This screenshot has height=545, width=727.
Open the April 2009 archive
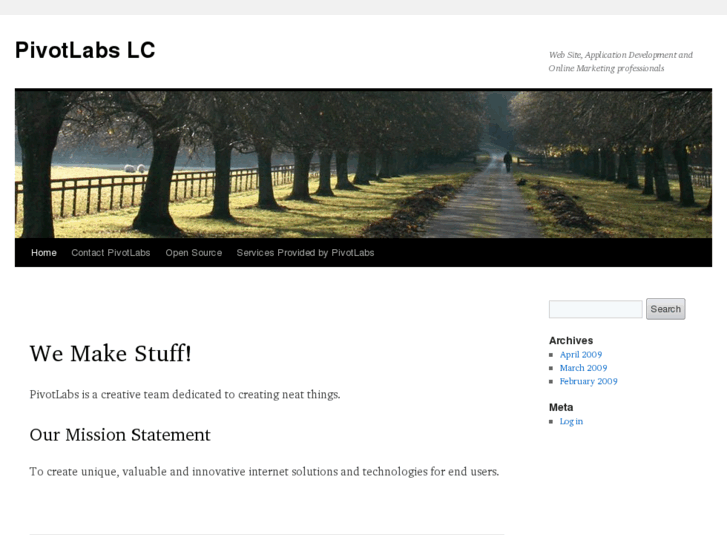(x=580, y=355)
